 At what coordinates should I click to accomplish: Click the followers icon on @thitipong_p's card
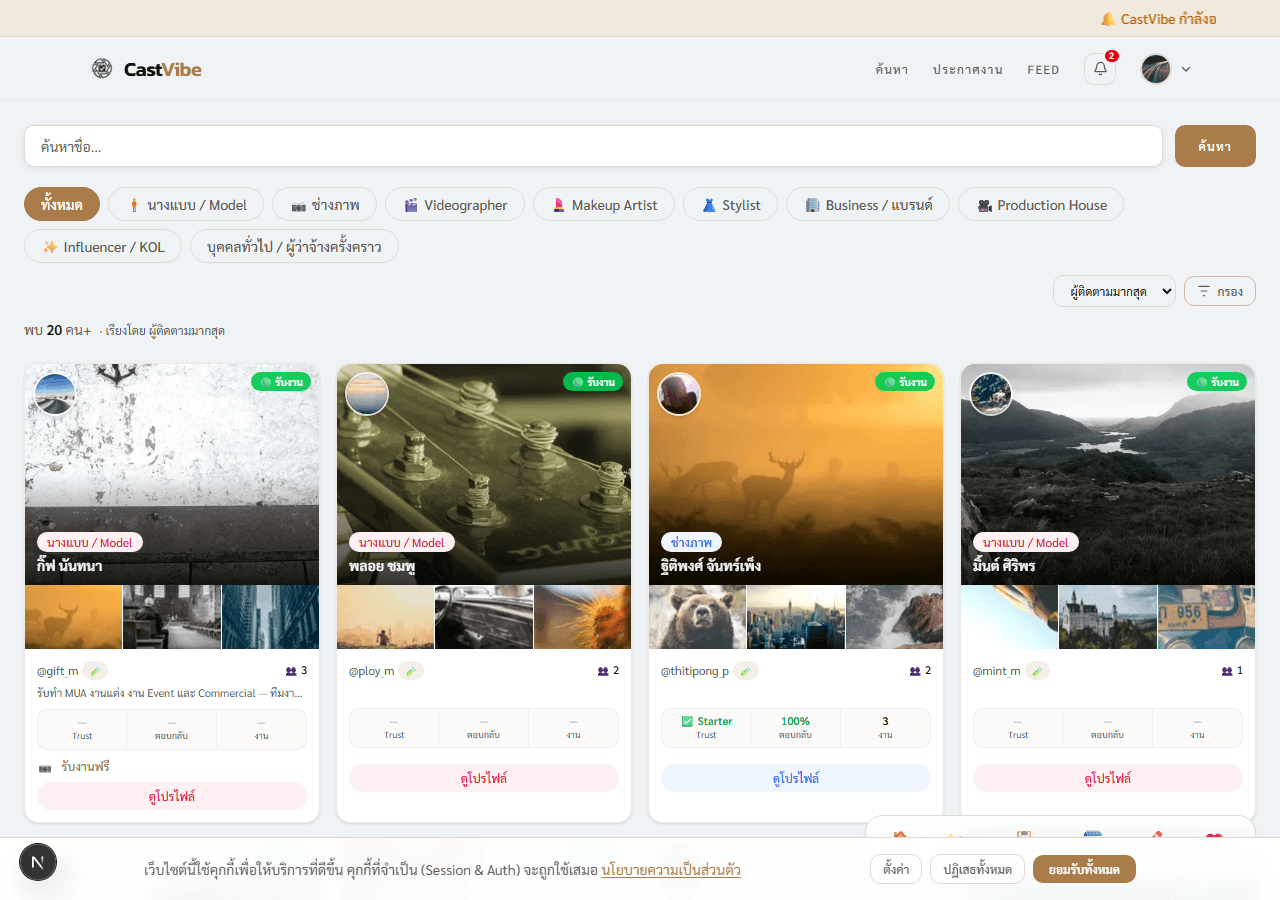915,671
